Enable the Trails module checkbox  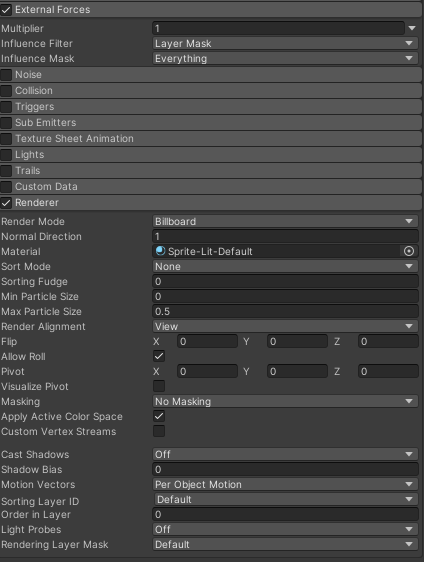[6, 171]
